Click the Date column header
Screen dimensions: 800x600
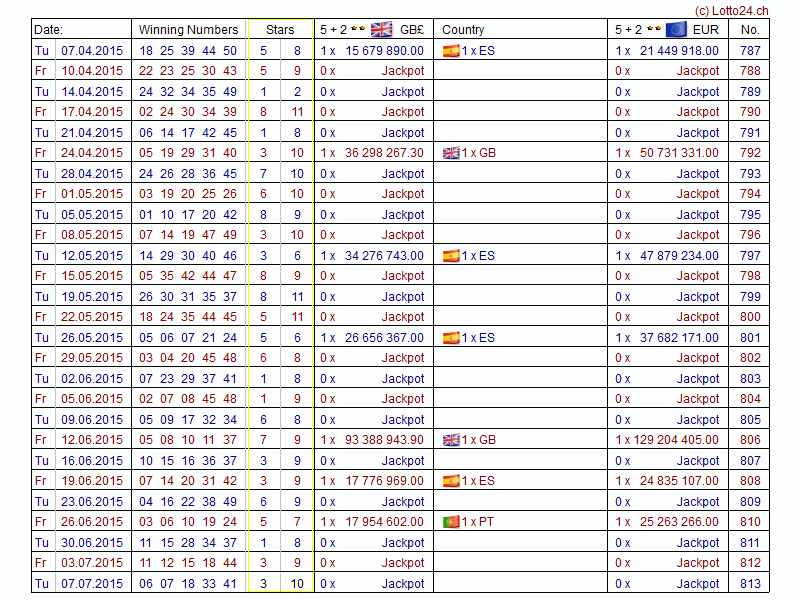point(49,30)
